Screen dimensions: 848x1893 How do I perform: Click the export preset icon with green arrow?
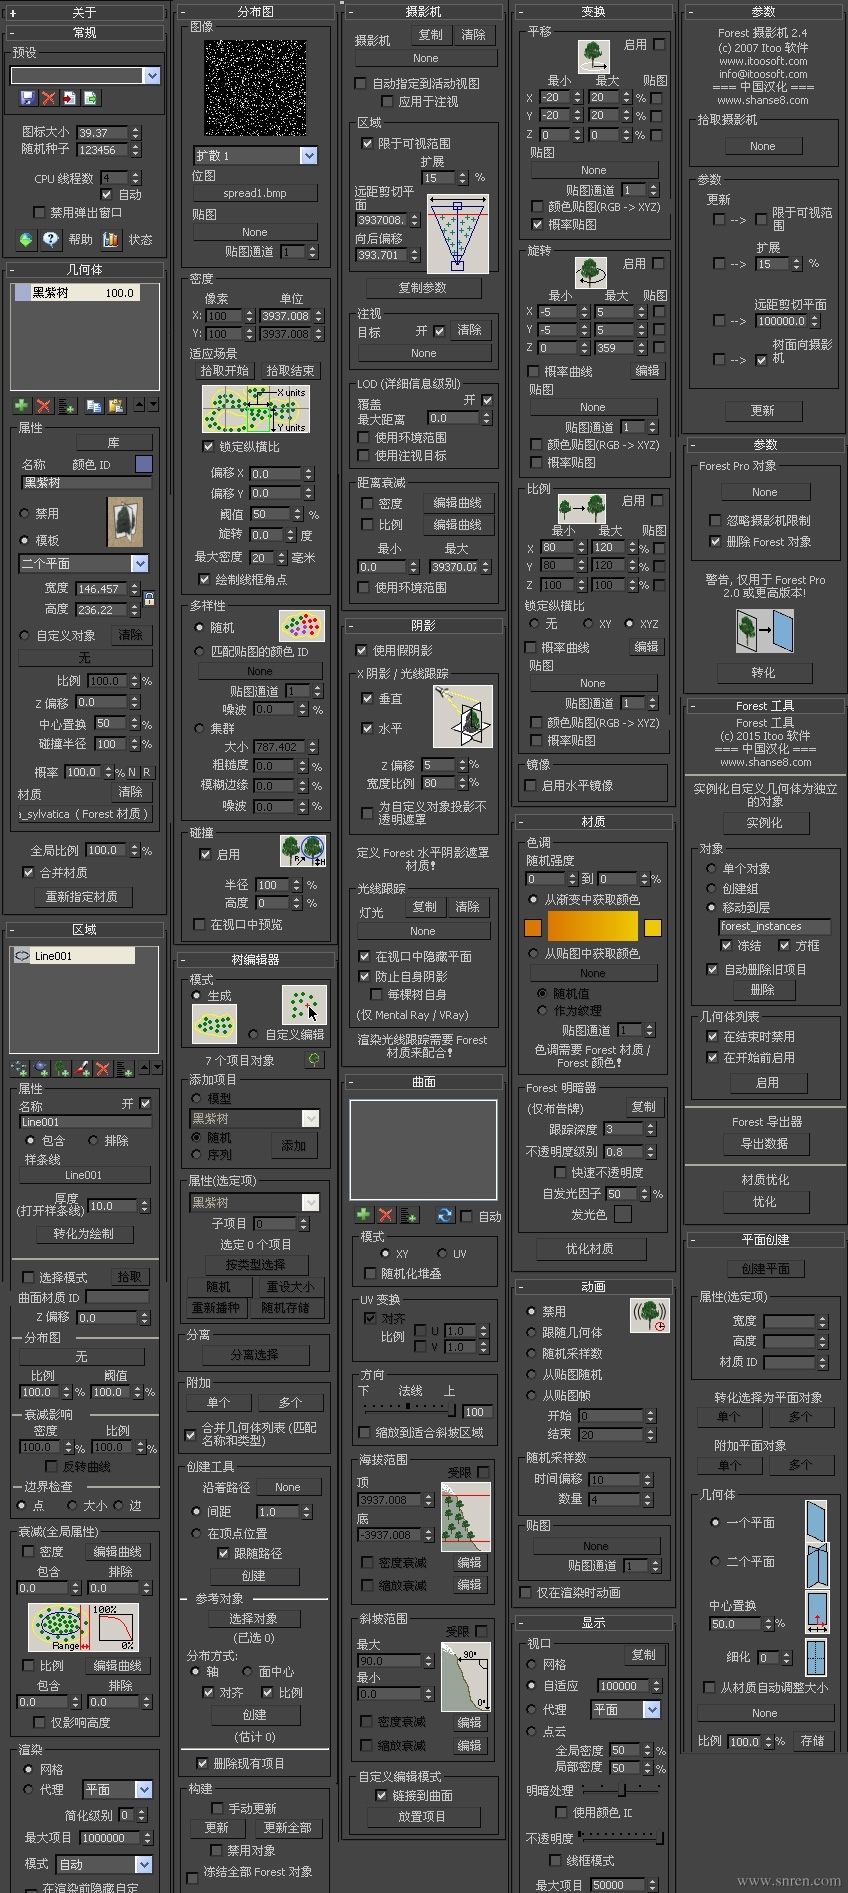90,98
